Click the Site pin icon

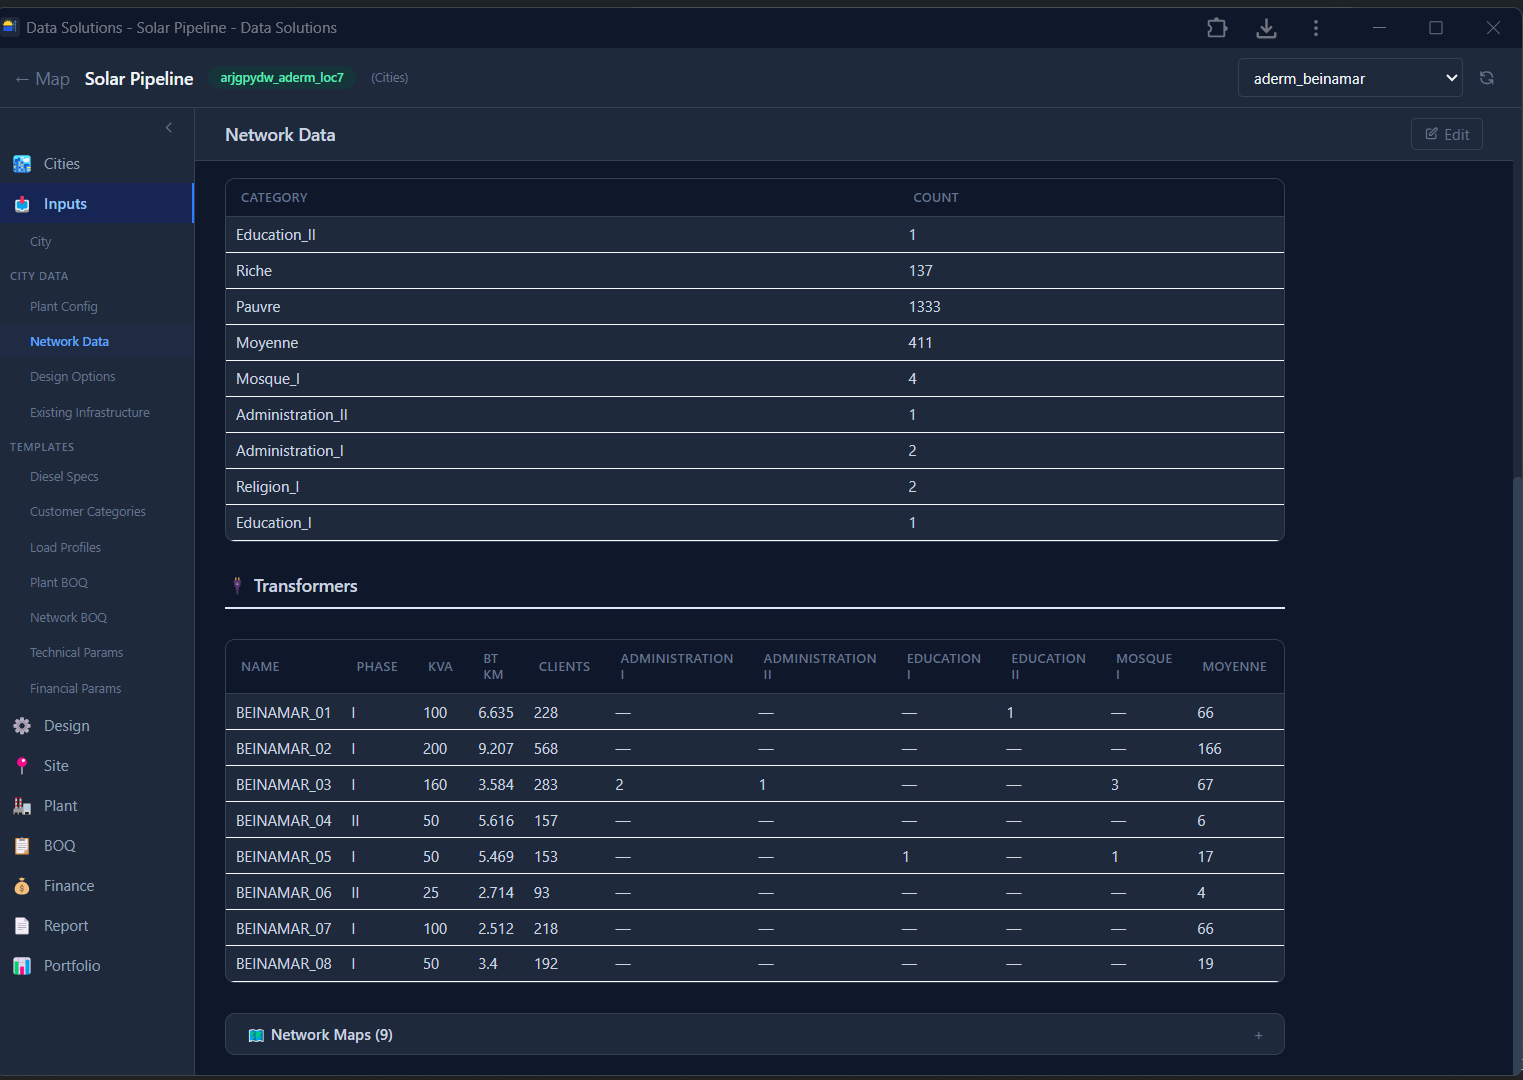point(22,766)
